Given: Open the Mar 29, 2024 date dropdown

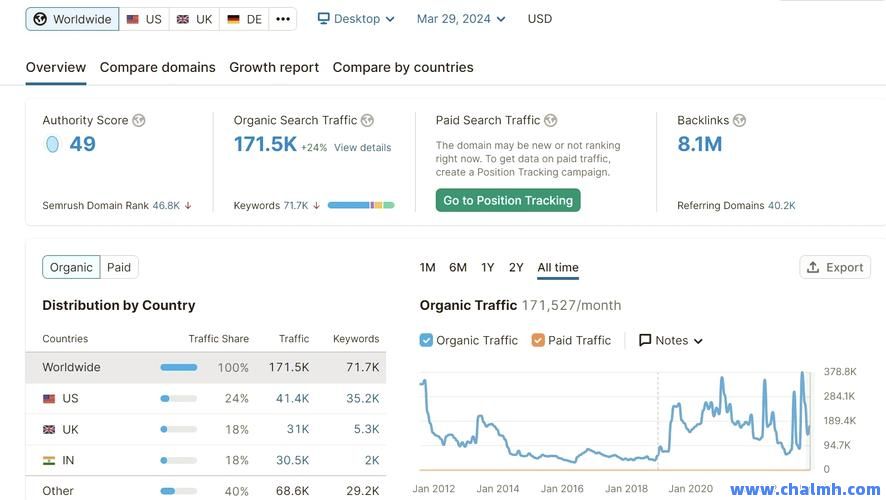Looking at the screenshot, I should pos(460,19).
